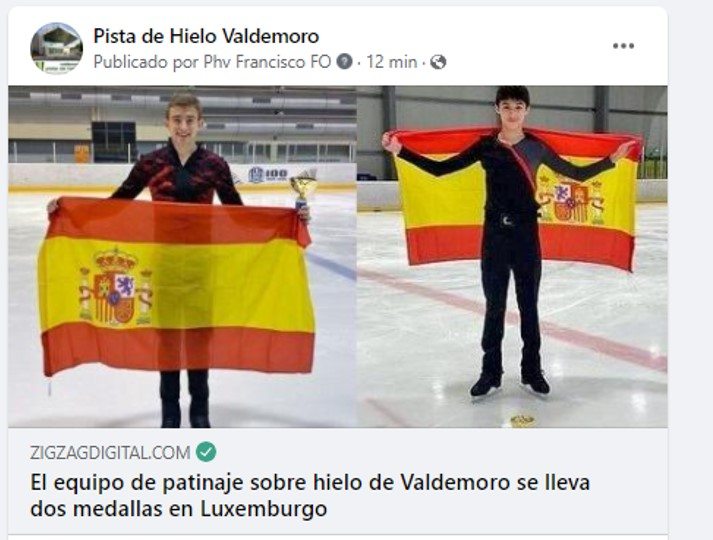Open left photo of smiling skater
This screenshot has height=540, width=713.
pyautogui.click(x=182, y=256)
